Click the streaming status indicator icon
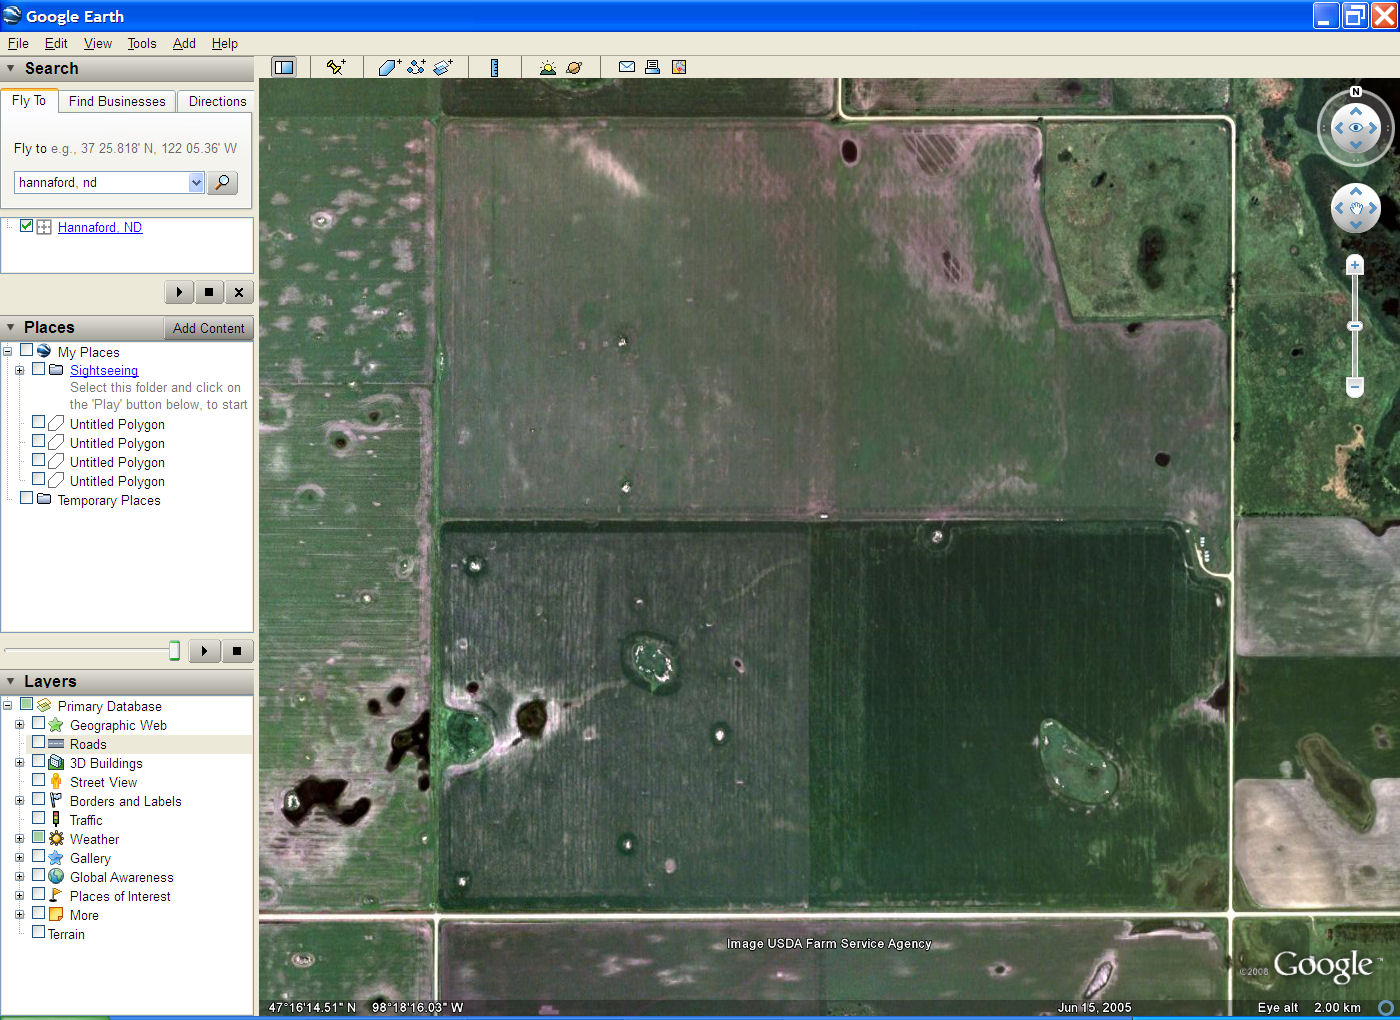1400x1020 pixels. pyautogui.click(x=1386, y=1007)
